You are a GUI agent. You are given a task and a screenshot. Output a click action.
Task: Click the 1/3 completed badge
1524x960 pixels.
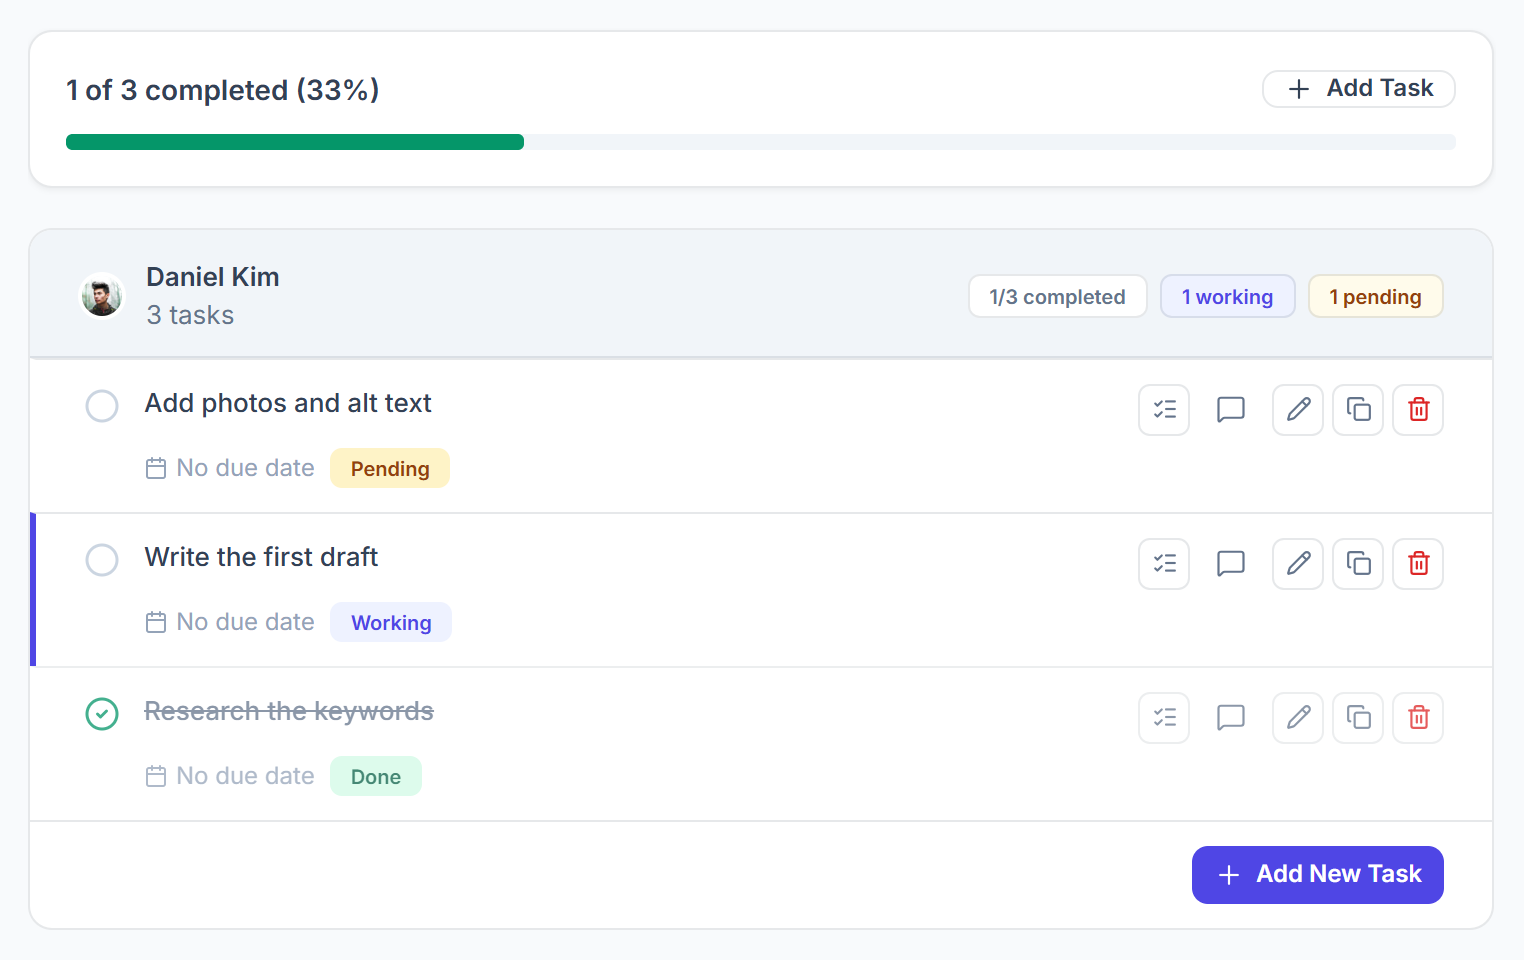pos(1058,297)
